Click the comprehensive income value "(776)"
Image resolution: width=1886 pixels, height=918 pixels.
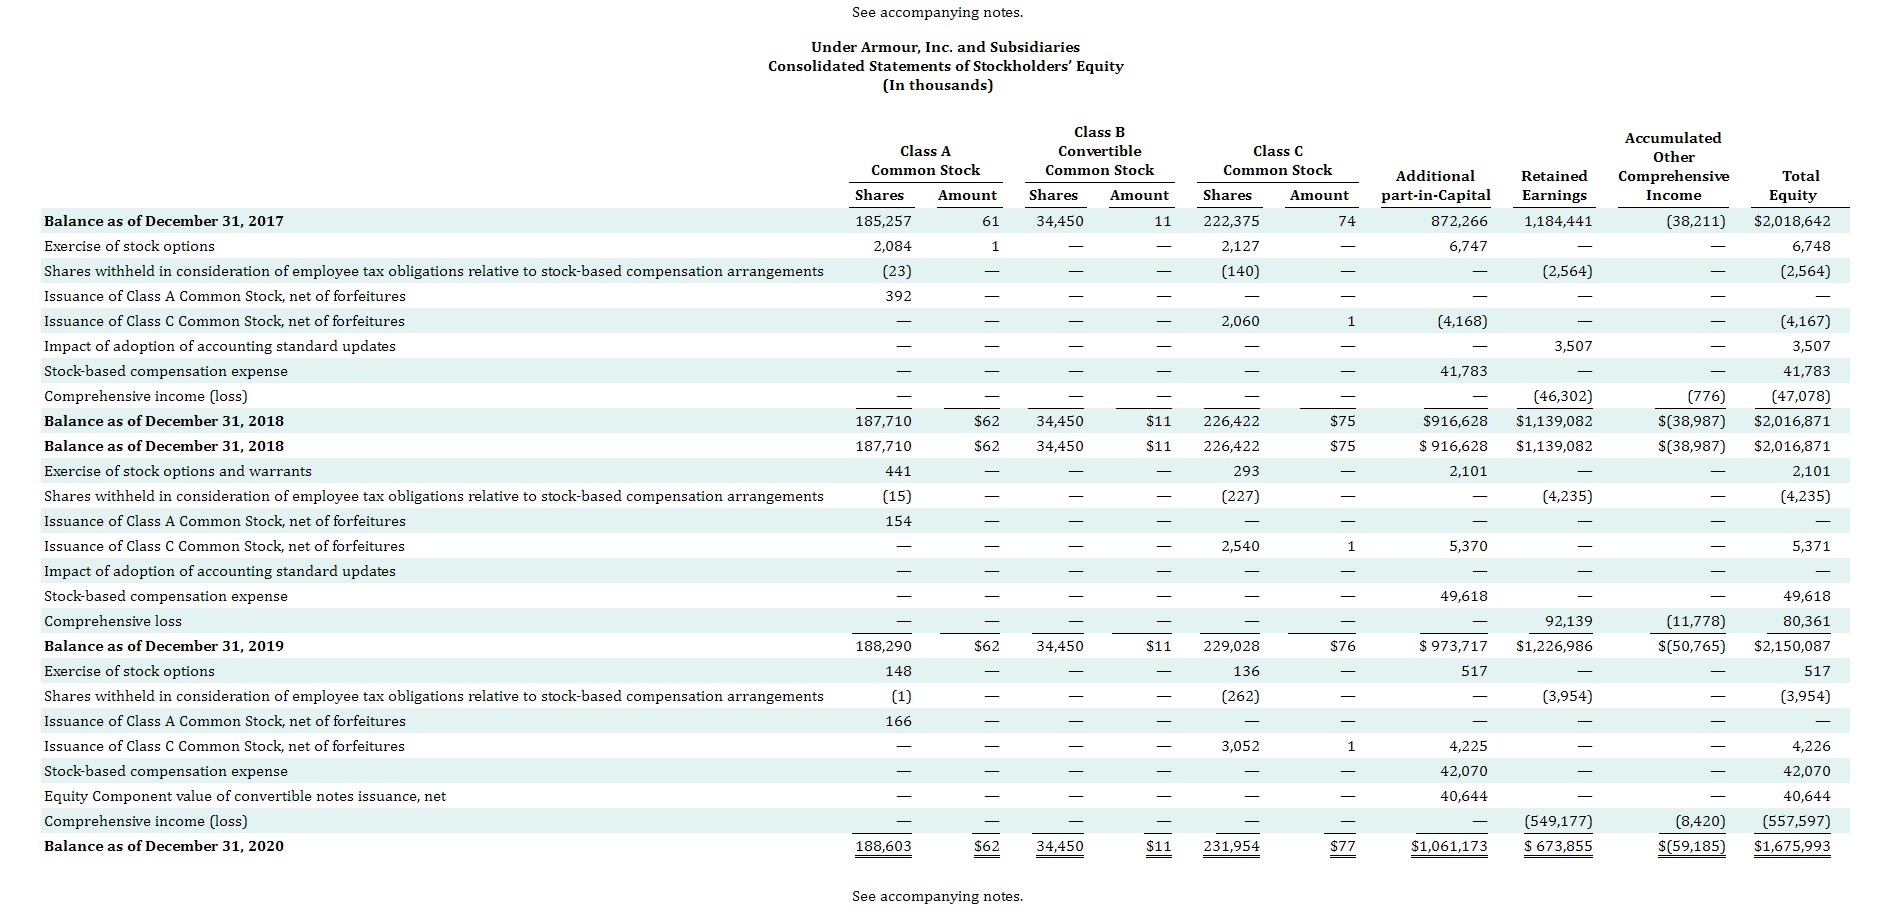(x=1706, y=396)
